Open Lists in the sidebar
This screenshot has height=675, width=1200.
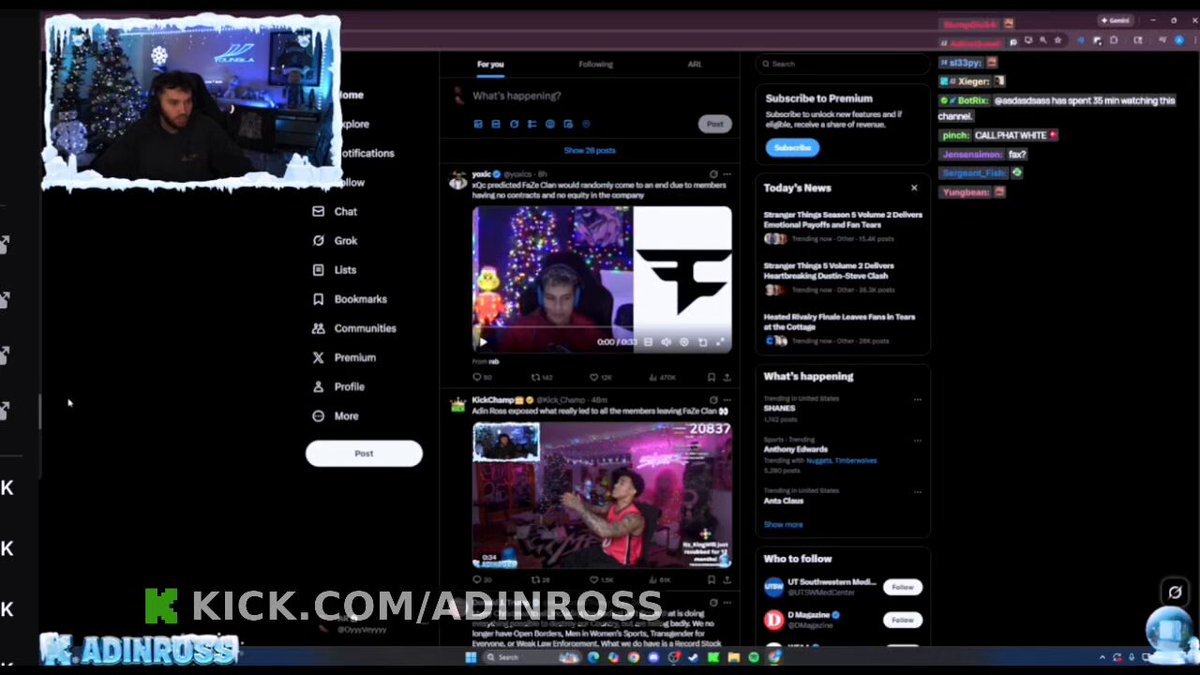tap(336, 270)
